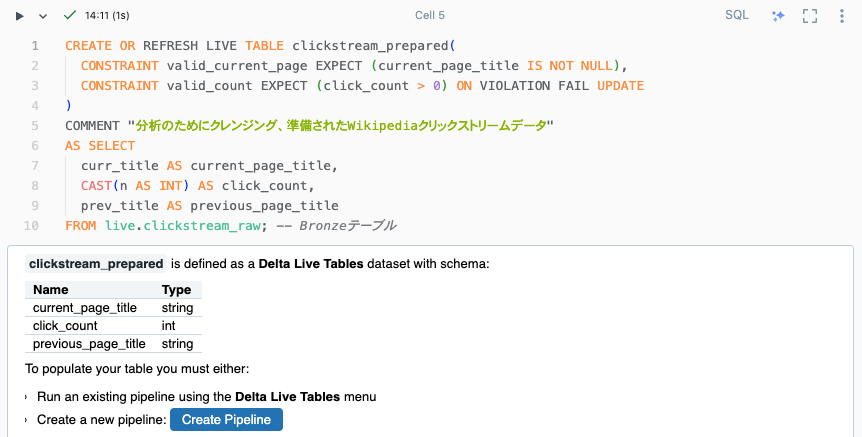Screen dimensions: 862x437
Task: Click Delta Live Tables bold text in header
Action: click(x=311, y=264)
